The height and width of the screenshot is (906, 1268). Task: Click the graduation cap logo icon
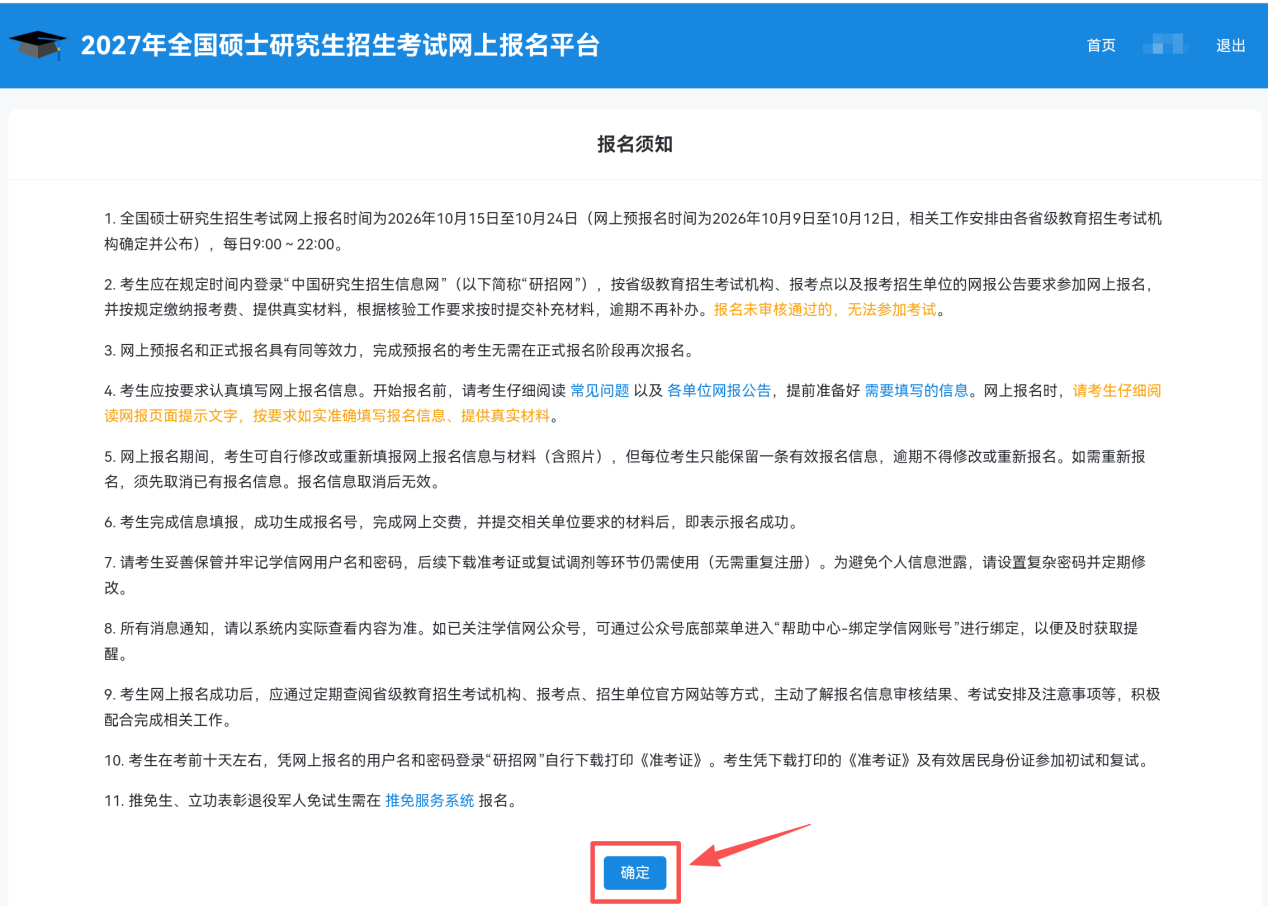pos(38,45)
